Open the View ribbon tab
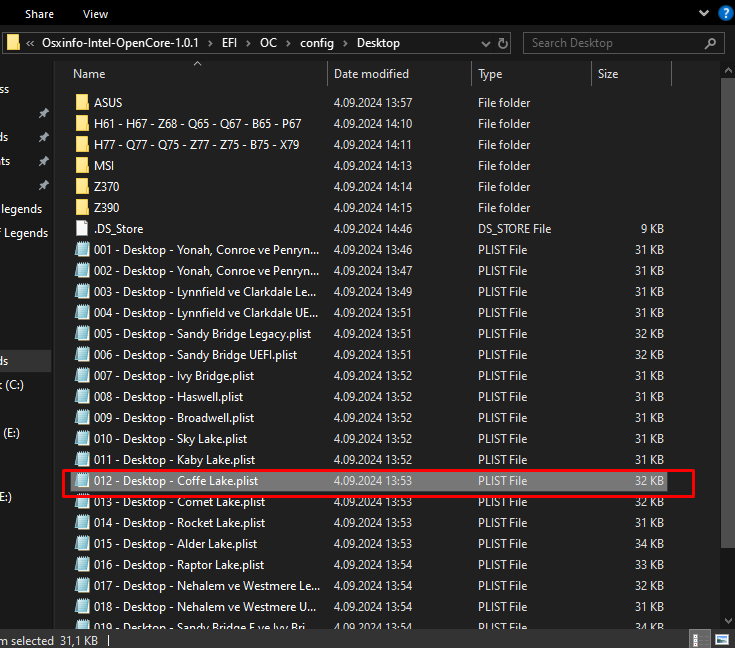The height and width of the screenshot is (648, 735). (x=95, y=14)
